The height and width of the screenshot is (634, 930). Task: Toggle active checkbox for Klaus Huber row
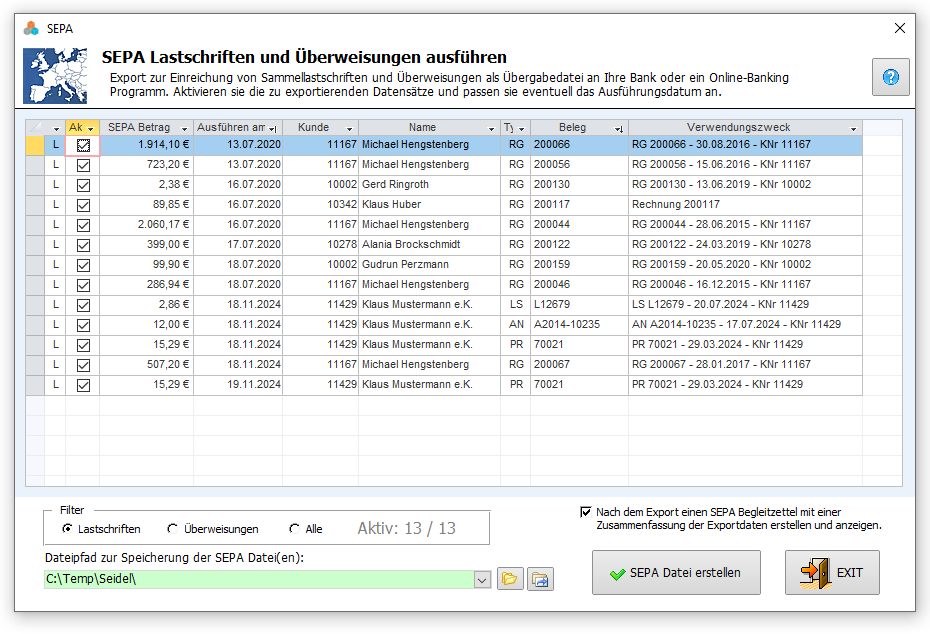coord(83,205)
